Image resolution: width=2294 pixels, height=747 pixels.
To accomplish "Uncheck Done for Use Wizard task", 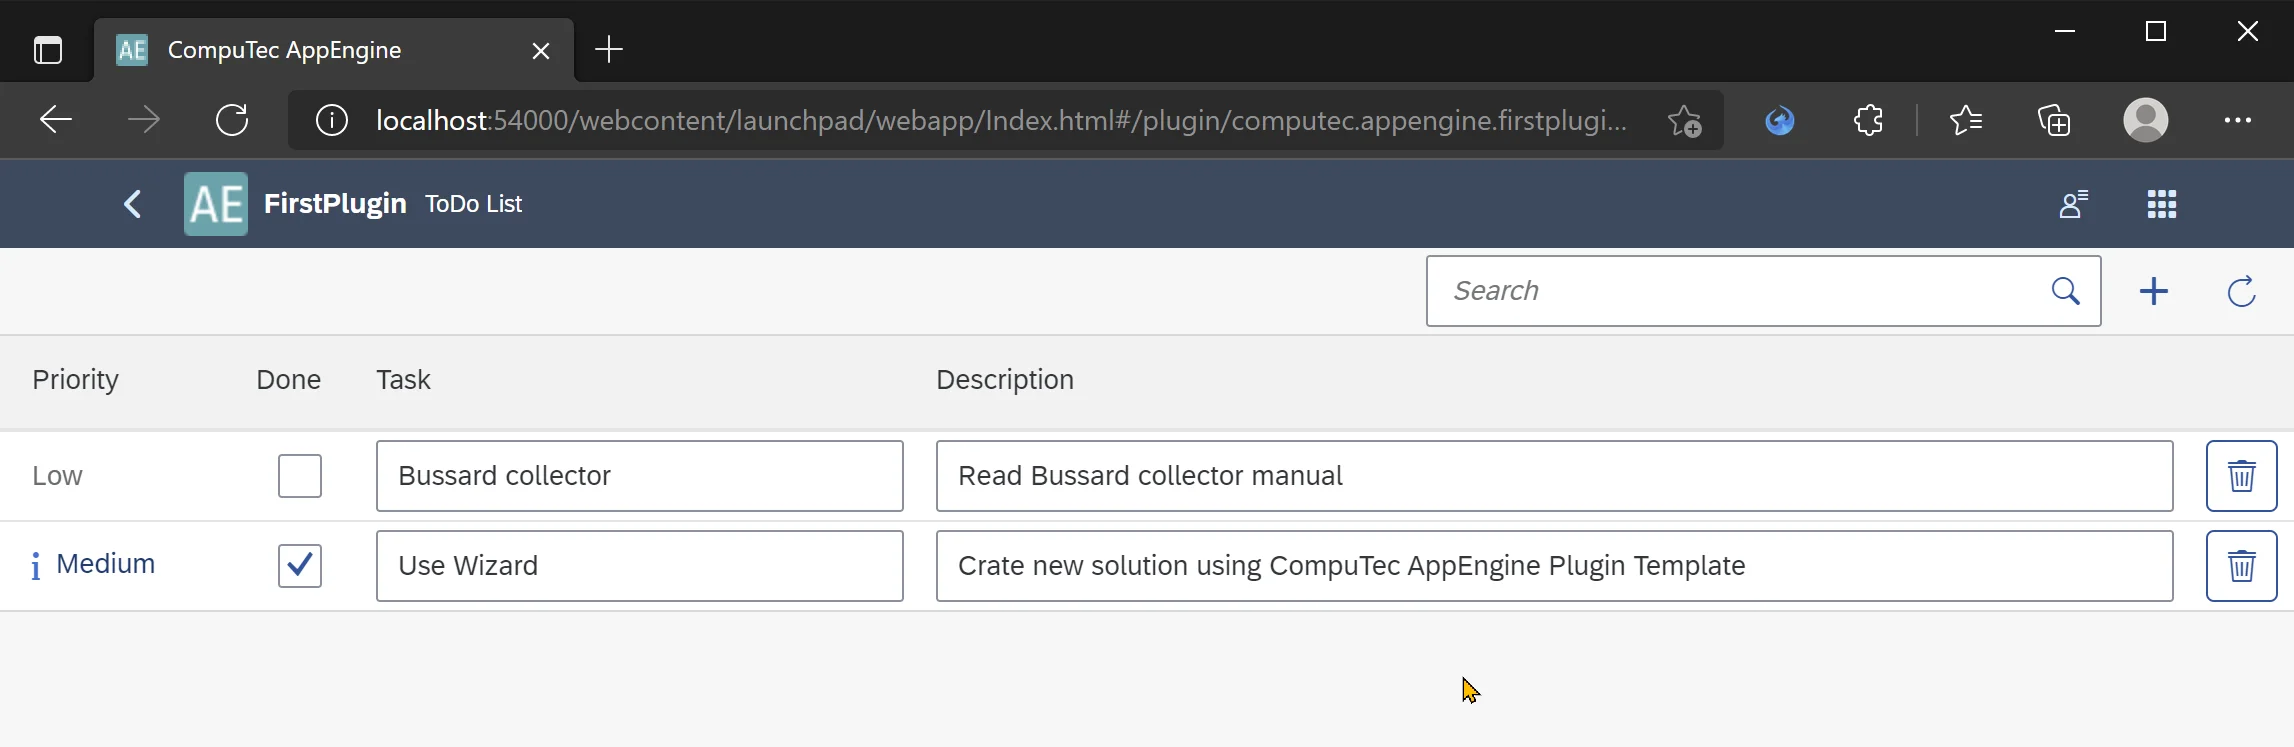I will [x=299, y=566].
